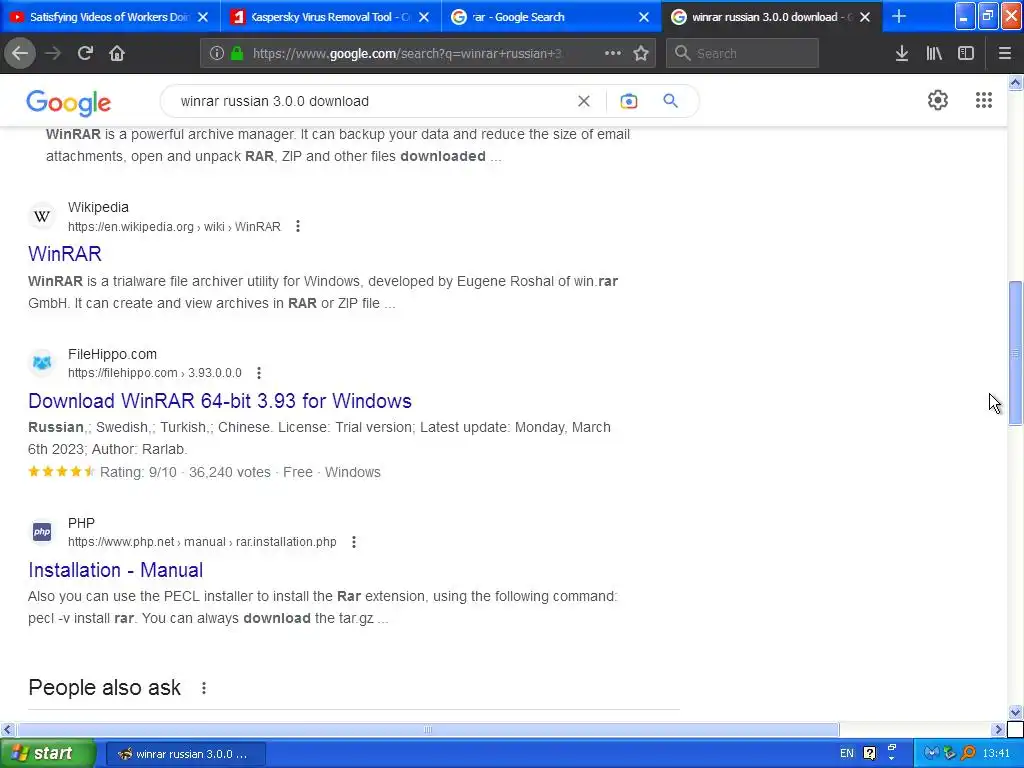Click the orange magnifier tray icon

point(968,754)
